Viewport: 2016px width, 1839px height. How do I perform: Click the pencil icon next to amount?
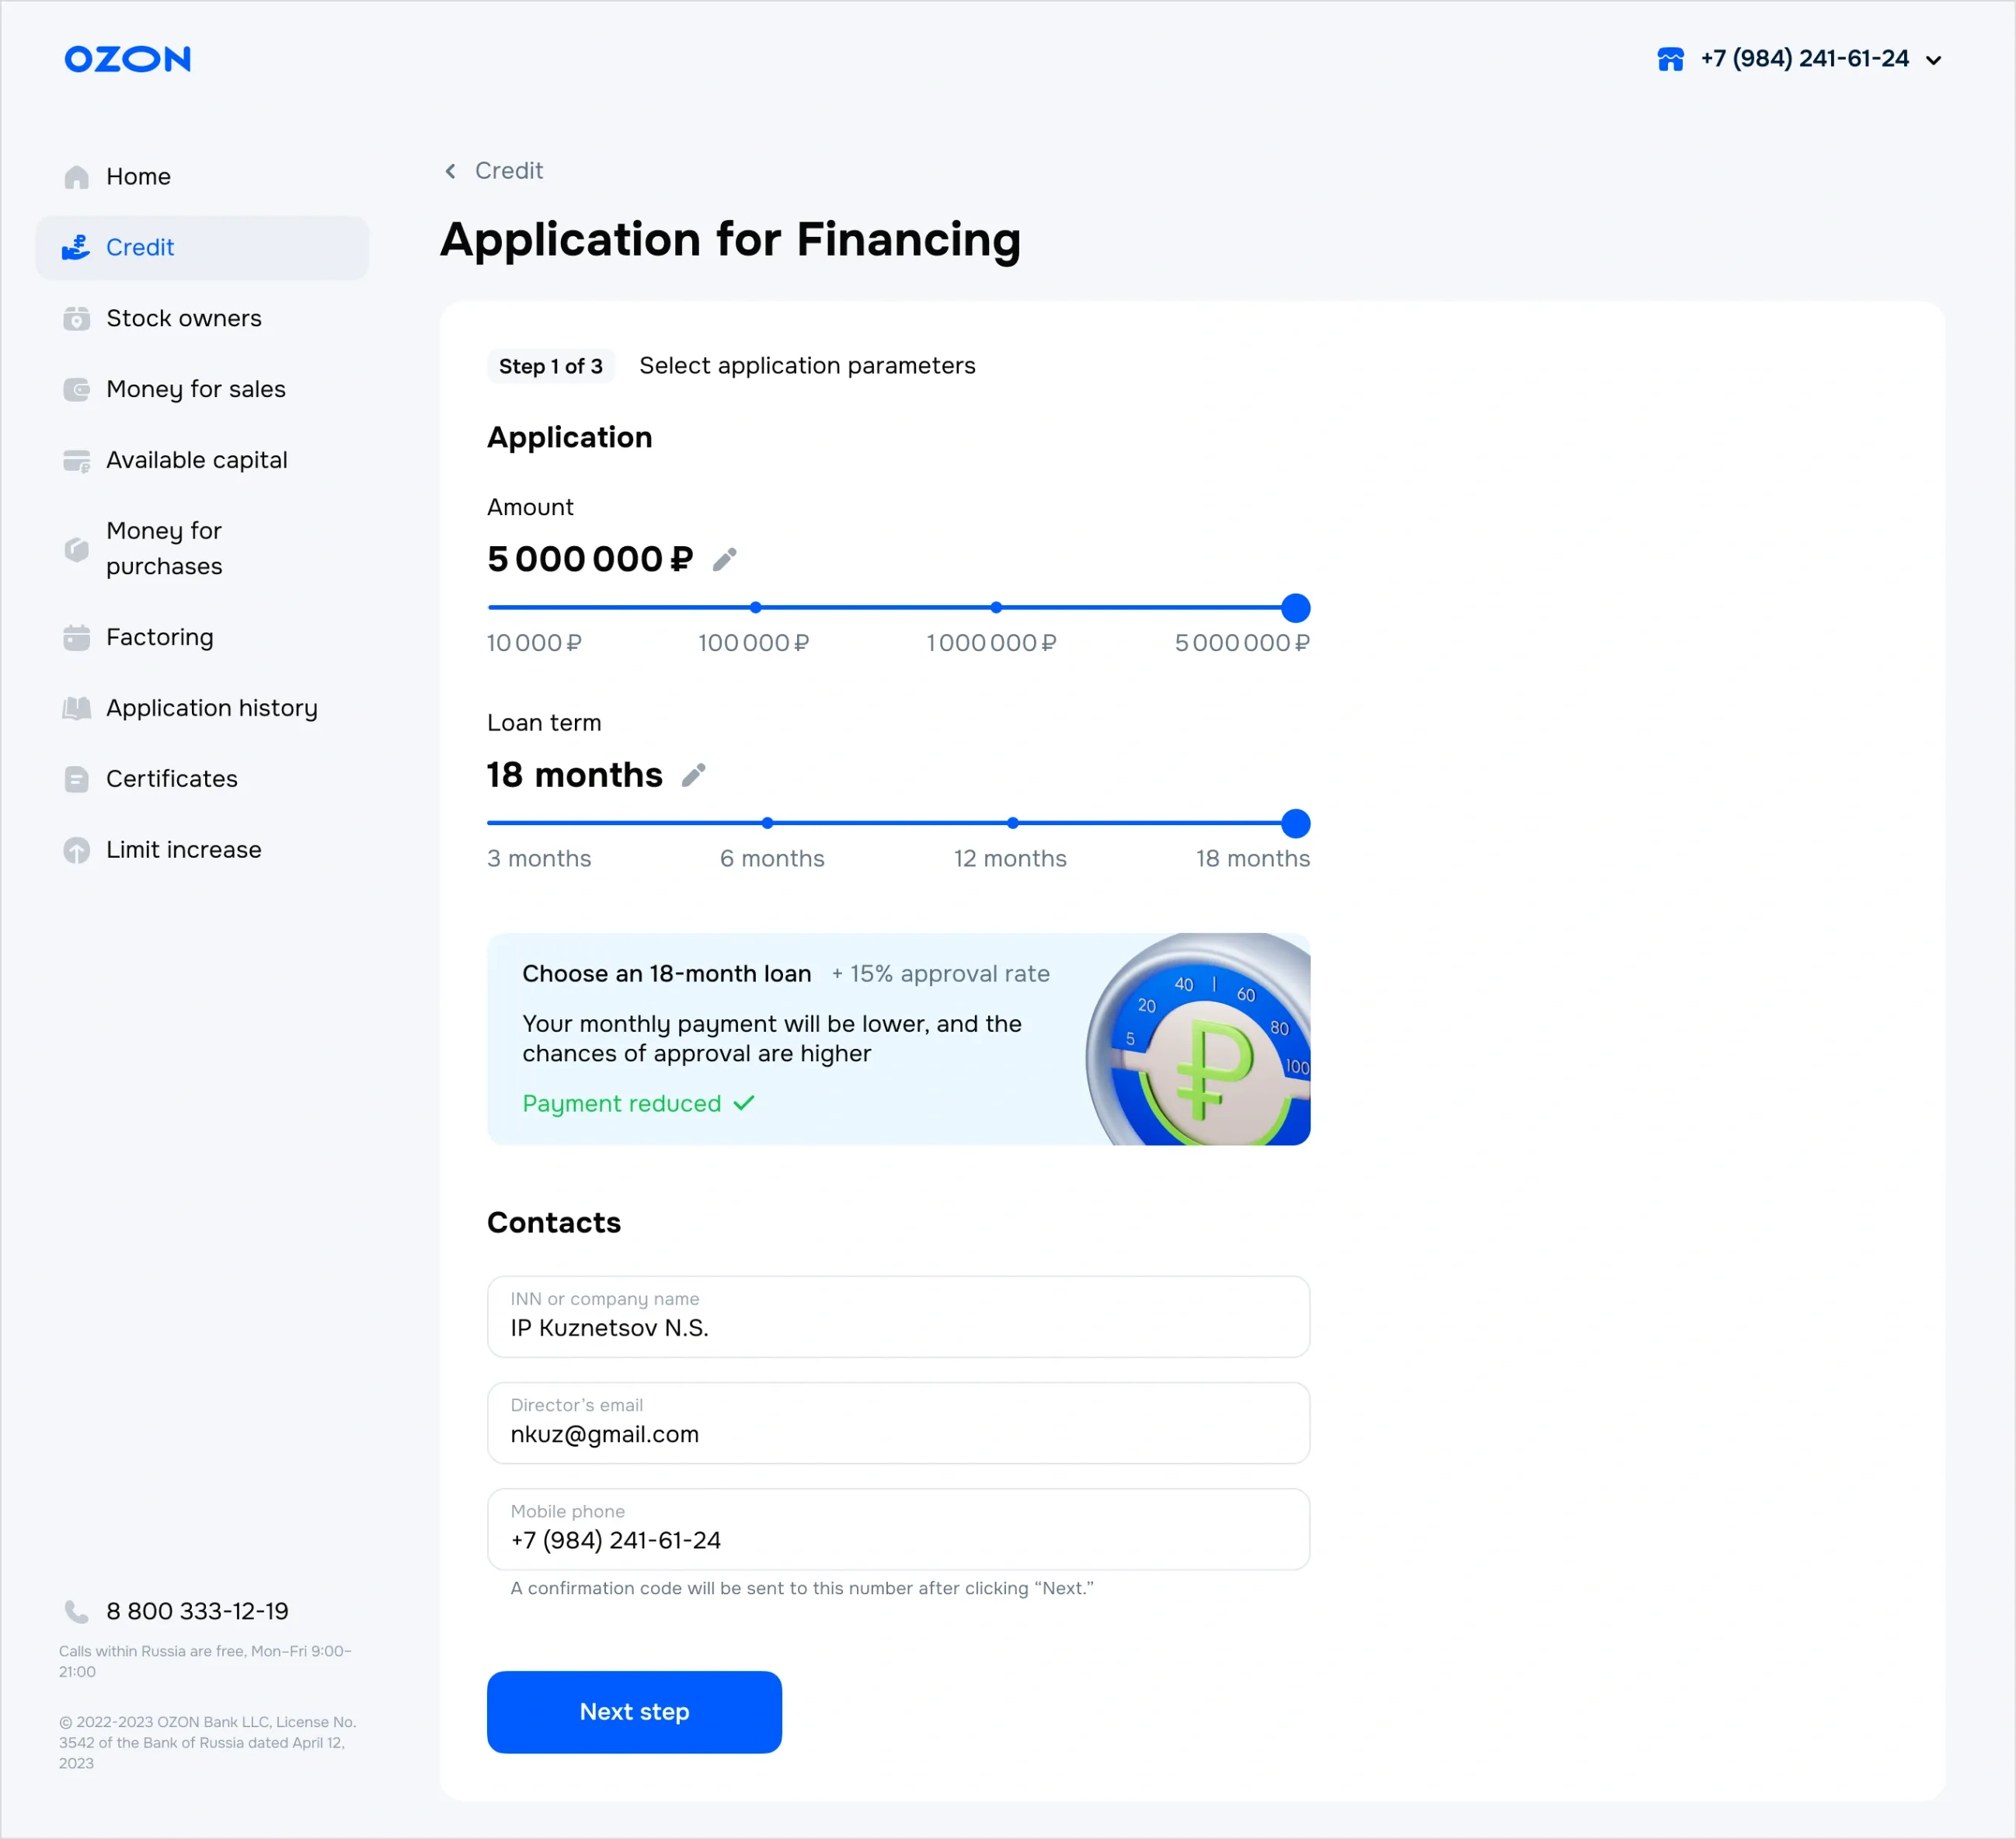tap(724, 559)
